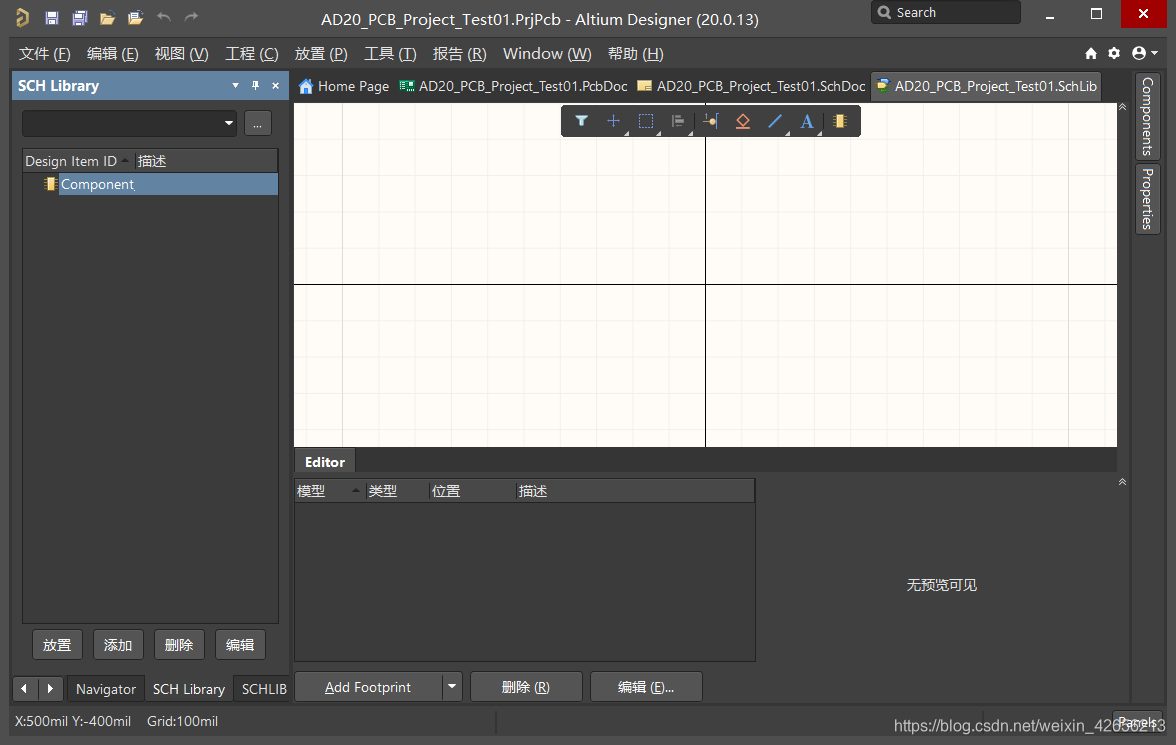The width and height of the screenshot is (1176, 745).
Task: Collapse the editor area with chevron
Action: click(x=1123, y=107)
